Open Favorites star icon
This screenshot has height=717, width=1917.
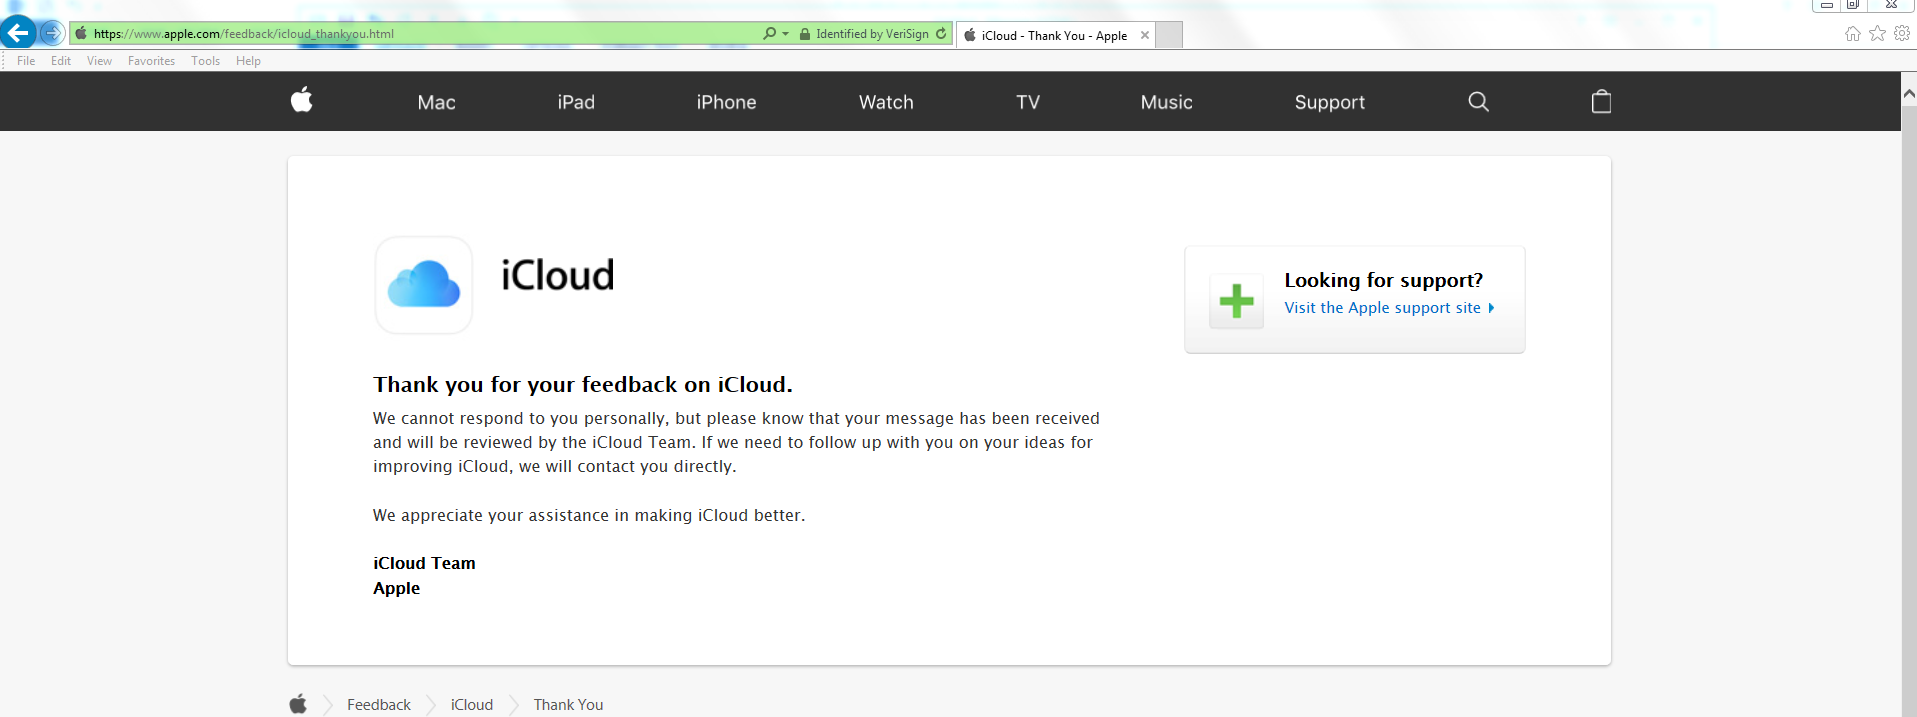coord(1877,34)
